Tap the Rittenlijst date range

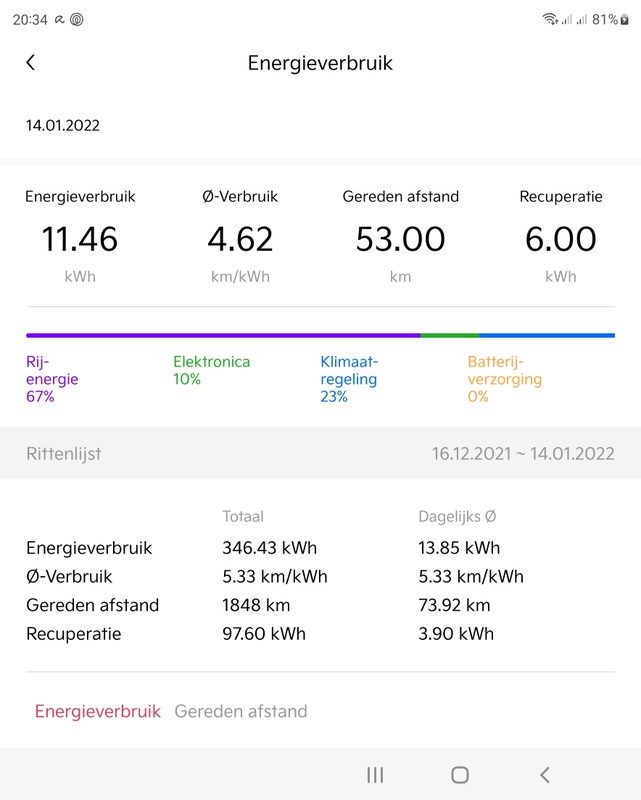523,454
